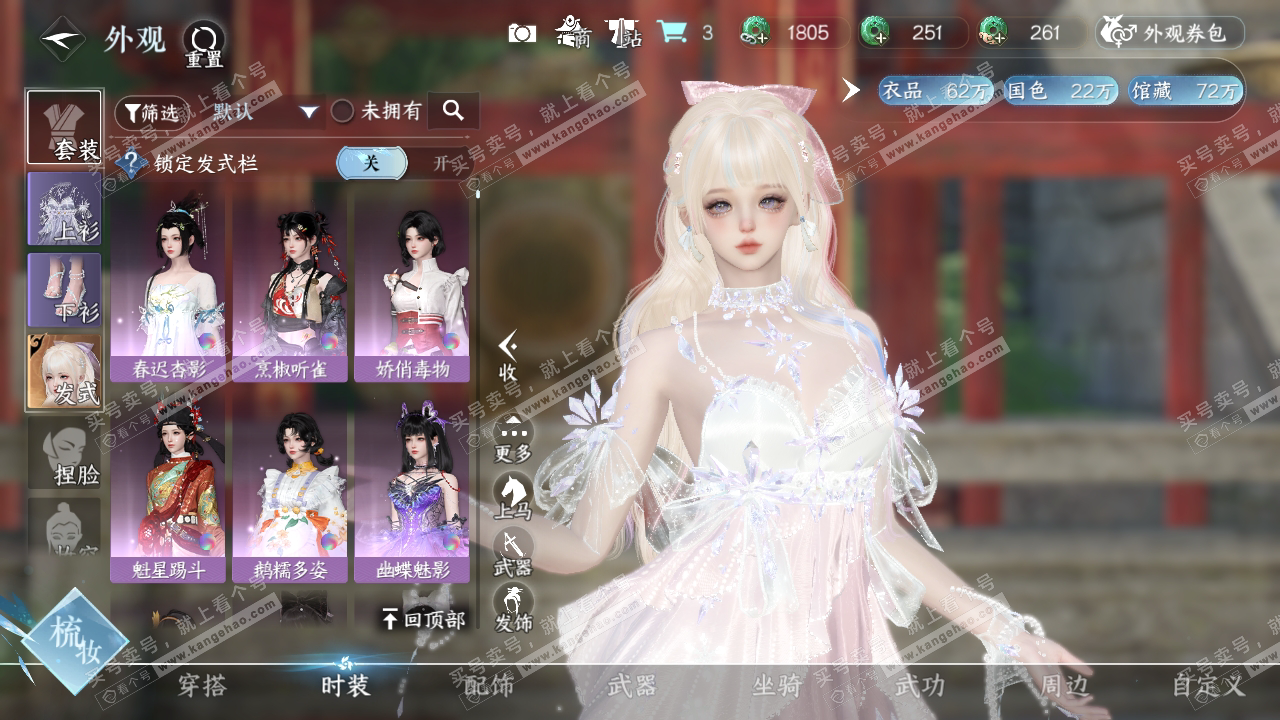Image resolution: width=1280 pixels, height=720 pixels.
Task: Open the camera screenshot mode
Action: point(522,33)
